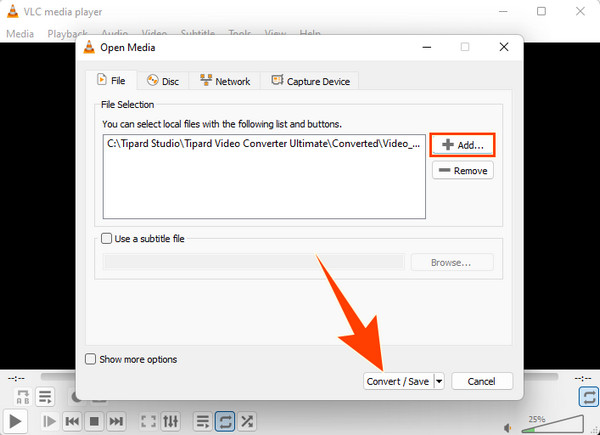Minimize the Open Media dialog
600x435 pixels.
click(427, 47)
